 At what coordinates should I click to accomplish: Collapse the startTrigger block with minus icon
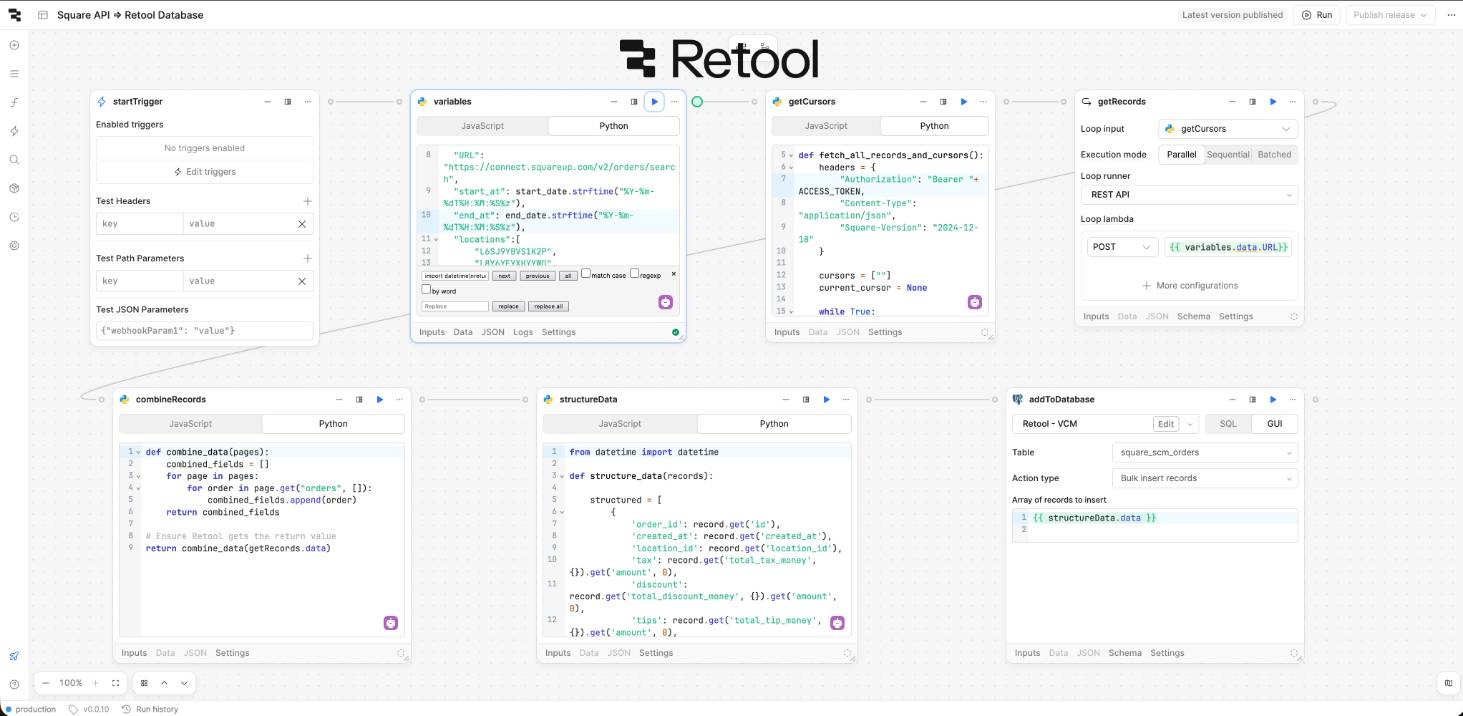(267, 101)
